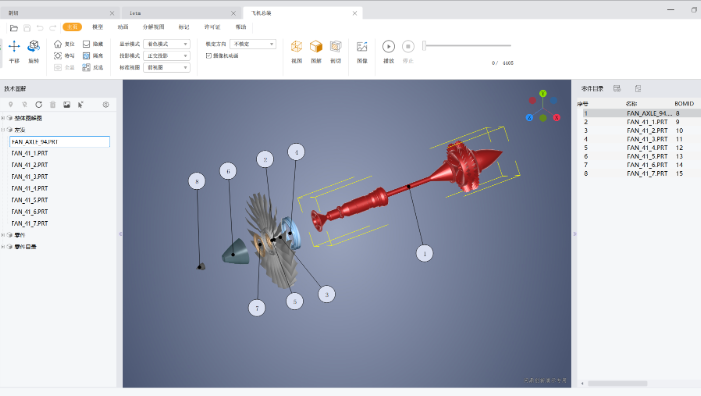Select FAN_AXLE_94 row in parts list
Image resolution: width=701 pixels, height=396 pixels.
pos(642,113)
